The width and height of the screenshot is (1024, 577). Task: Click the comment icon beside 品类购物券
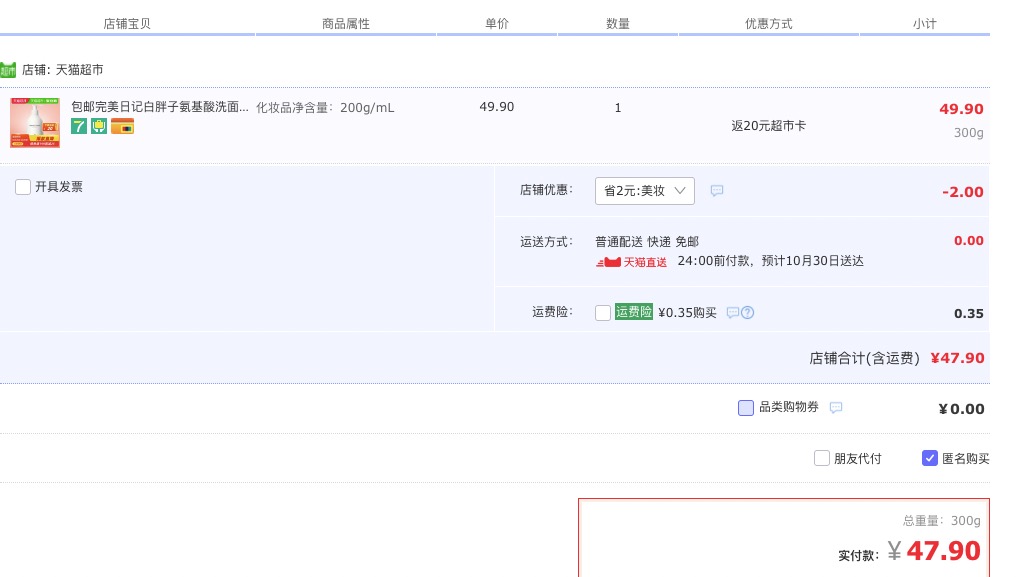coord(836,408)
